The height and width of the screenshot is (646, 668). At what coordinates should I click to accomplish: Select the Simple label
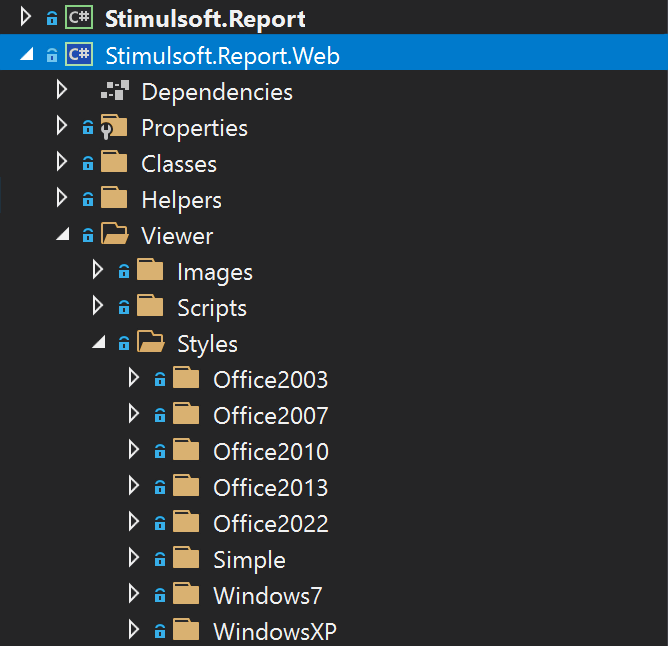250,560
